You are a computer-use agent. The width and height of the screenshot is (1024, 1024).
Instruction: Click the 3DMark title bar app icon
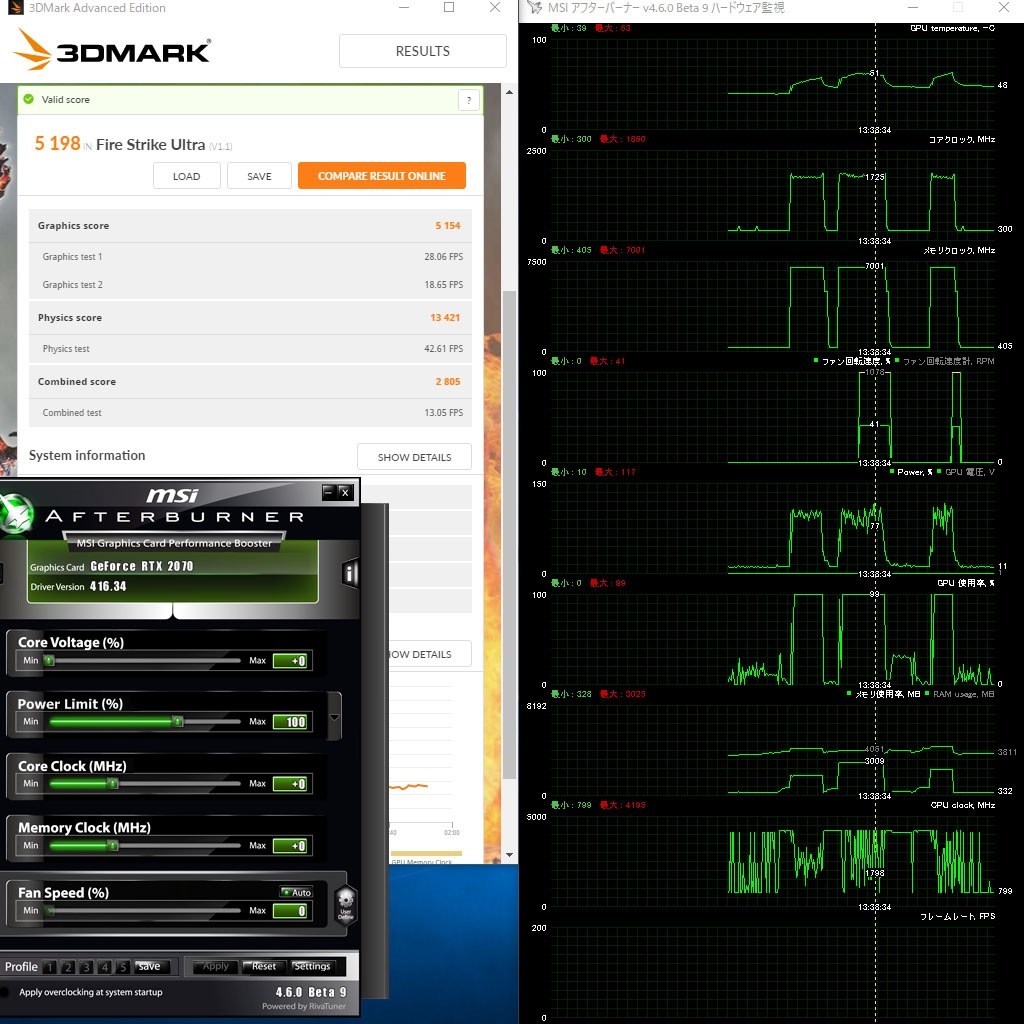pos(15,8)
